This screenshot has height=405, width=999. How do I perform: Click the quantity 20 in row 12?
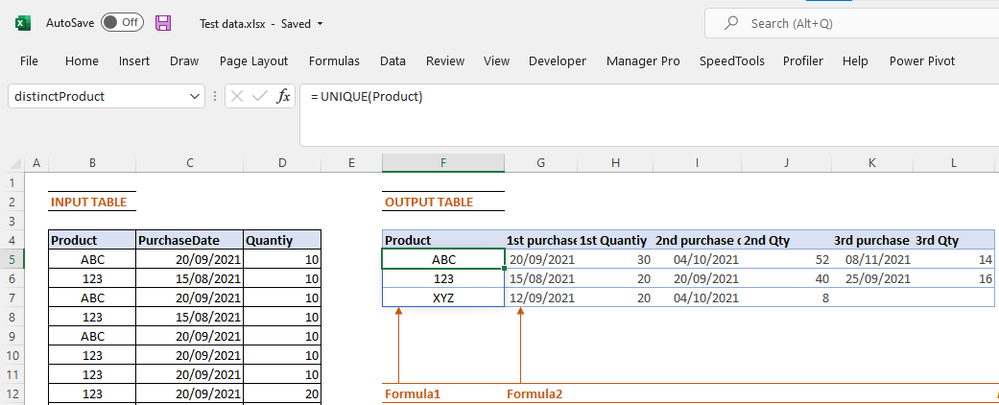tap(282, 393)
